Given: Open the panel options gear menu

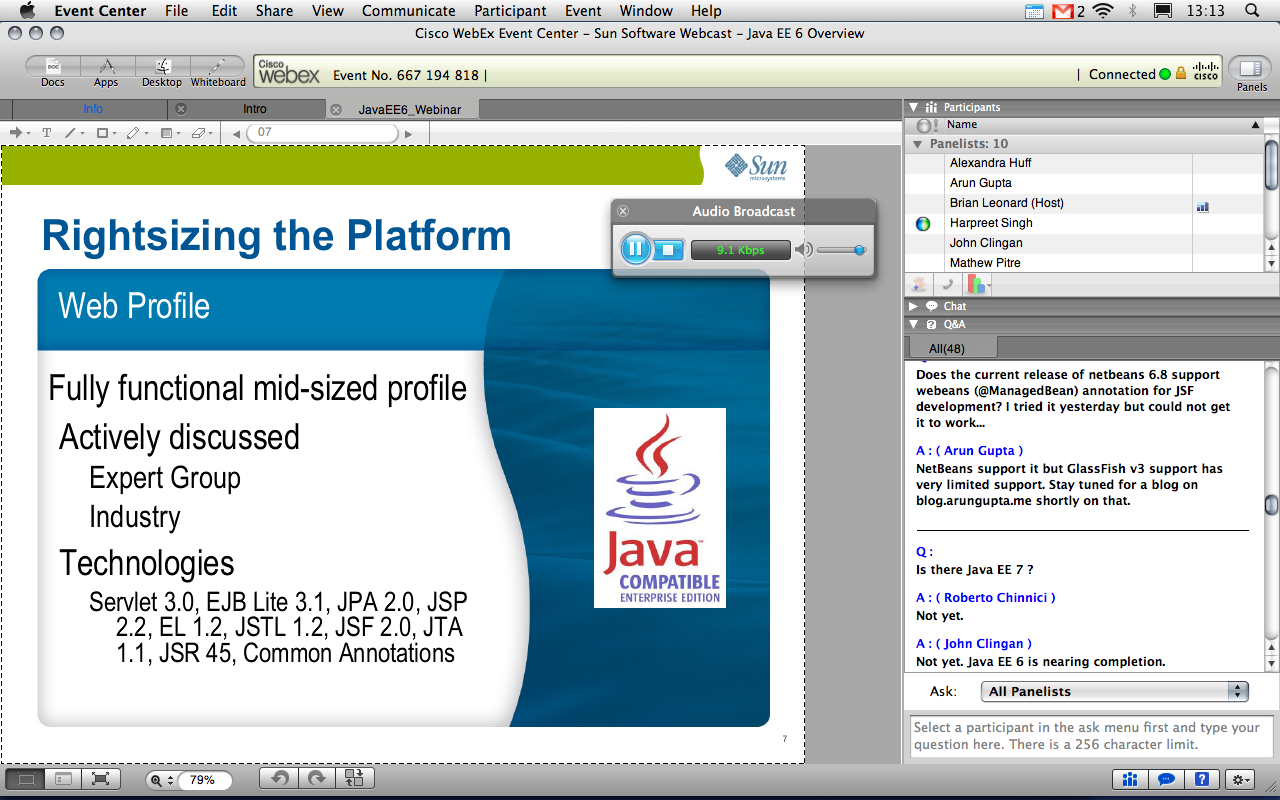Looking at the screenshot, I should 1241,780.
